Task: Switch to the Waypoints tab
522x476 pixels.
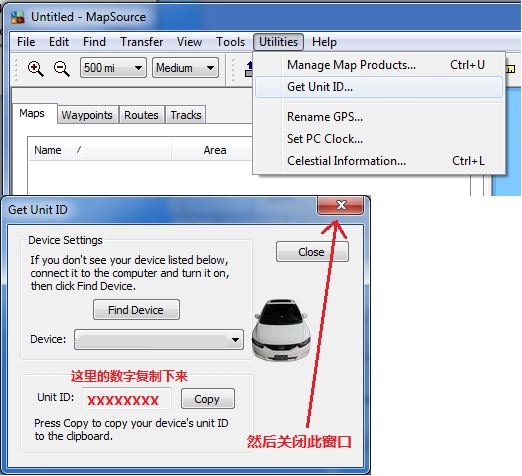Action: (87, 115)
